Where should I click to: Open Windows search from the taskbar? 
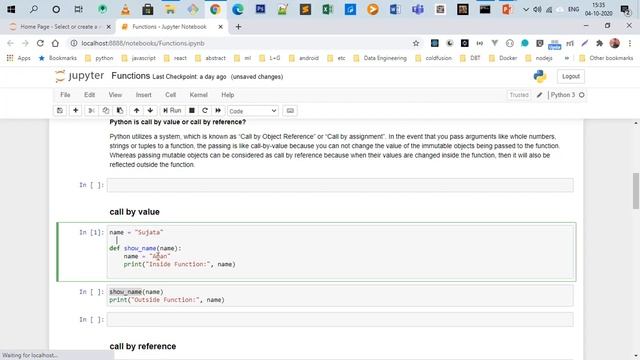point(34,9)
